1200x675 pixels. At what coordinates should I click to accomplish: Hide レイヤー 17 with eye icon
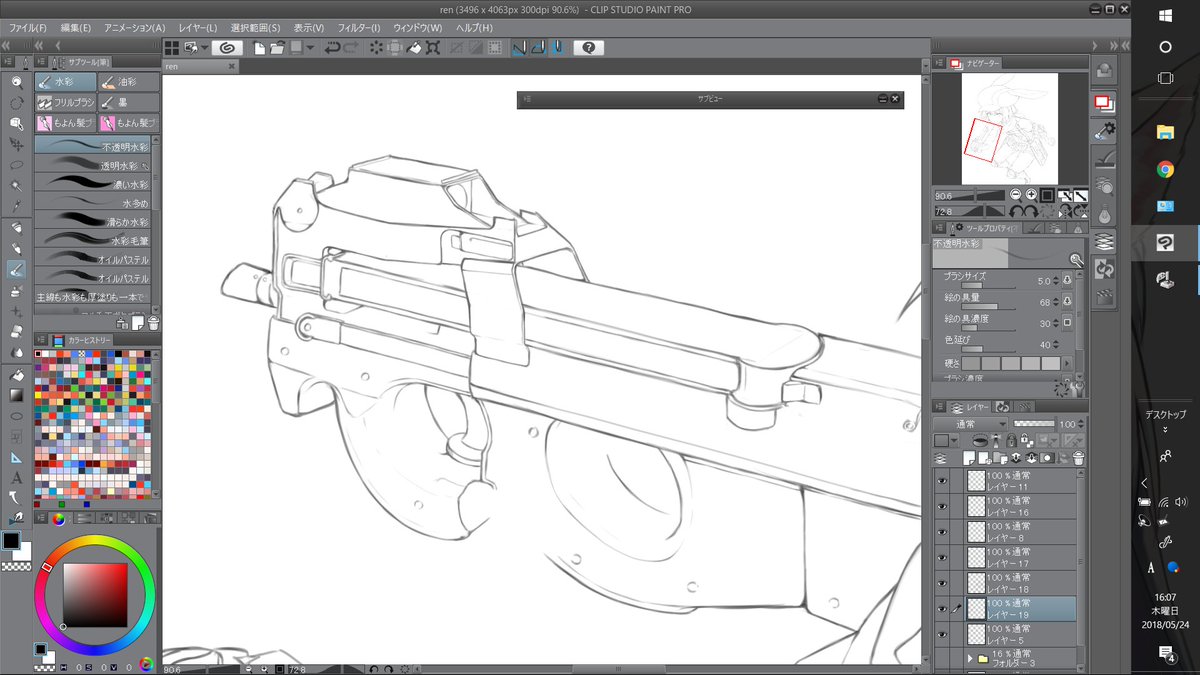pos(942,557)
